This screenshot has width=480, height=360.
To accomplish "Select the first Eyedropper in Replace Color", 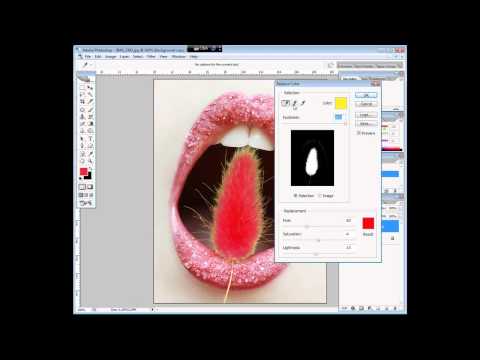I will click(286, 103).
